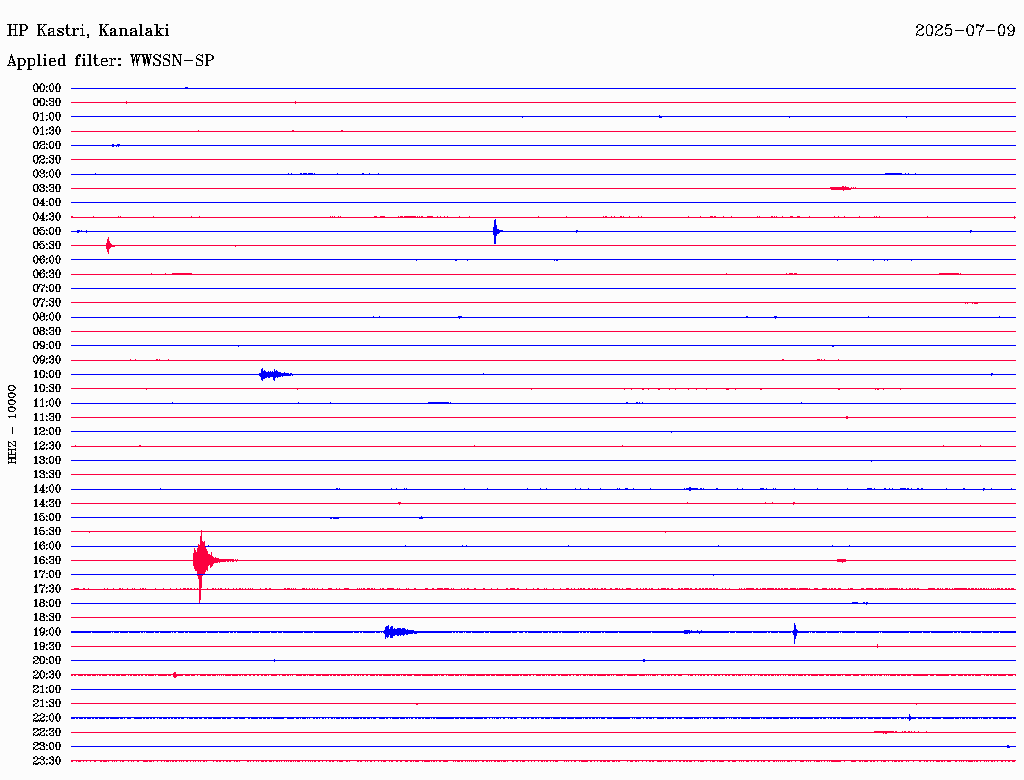Select the 14:00 time label
1024x780 pixels.
(47, 489)
